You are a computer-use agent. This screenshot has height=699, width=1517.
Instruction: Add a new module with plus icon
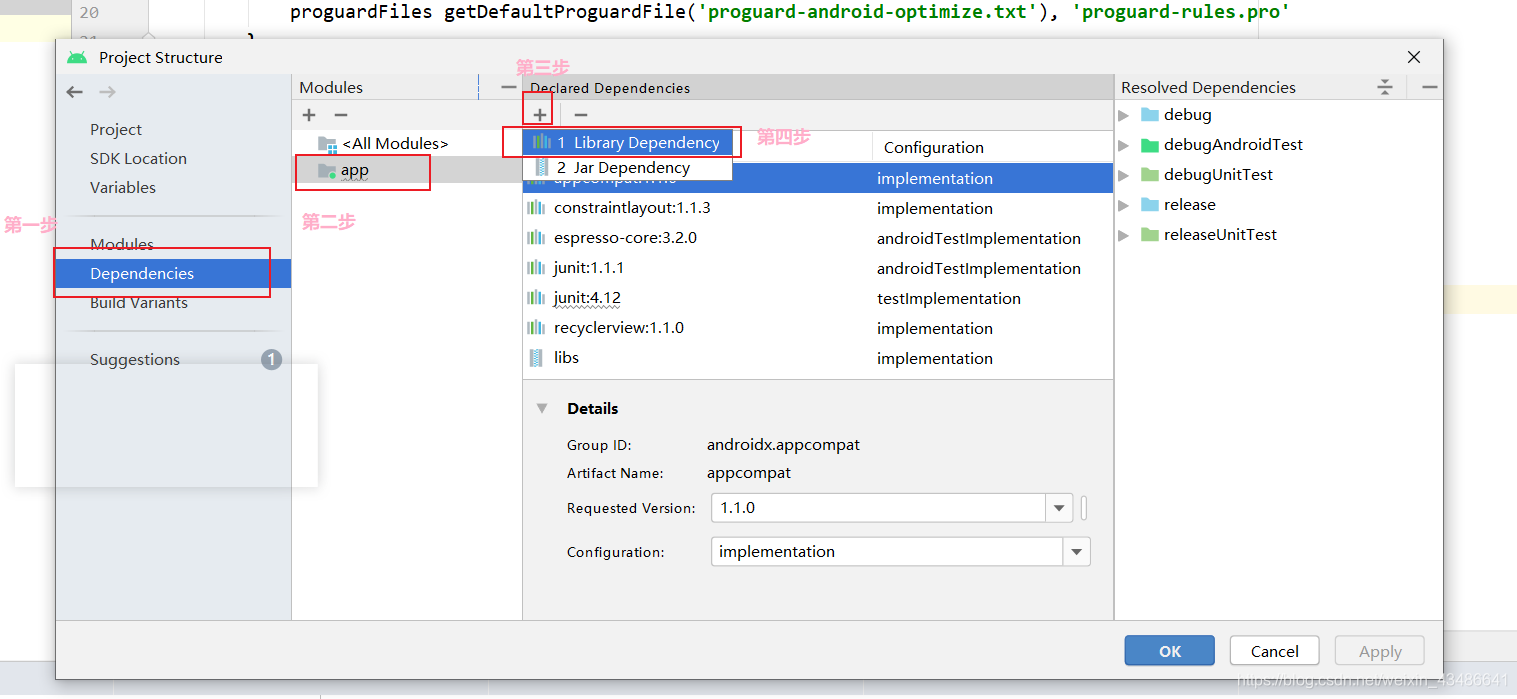309,116
